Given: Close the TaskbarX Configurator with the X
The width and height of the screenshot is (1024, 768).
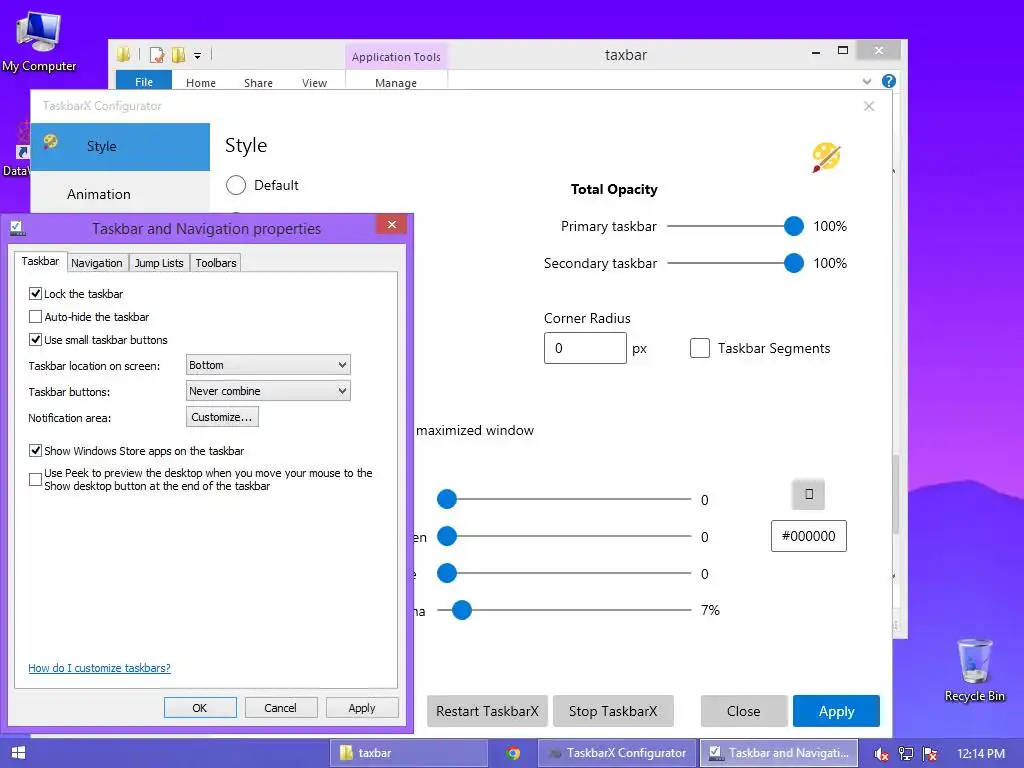Looking at the screenshot, I should [x=869, y=106].
